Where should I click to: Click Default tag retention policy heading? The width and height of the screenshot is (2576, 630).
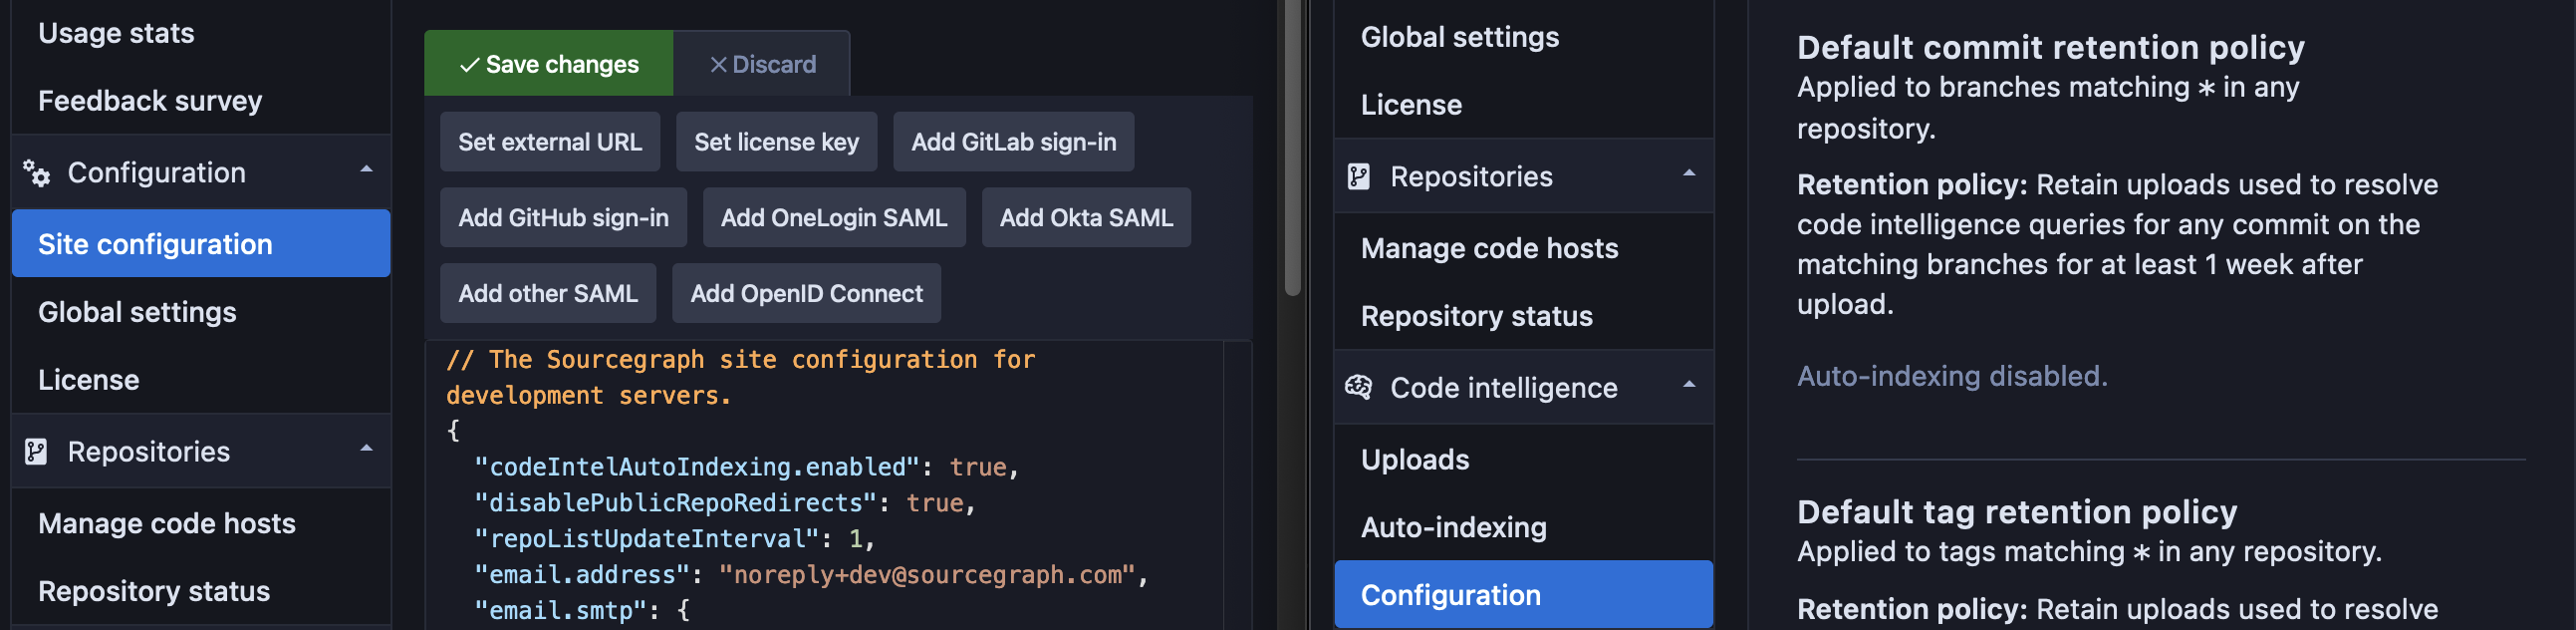pyautogui.click(x=2016, y=512)
